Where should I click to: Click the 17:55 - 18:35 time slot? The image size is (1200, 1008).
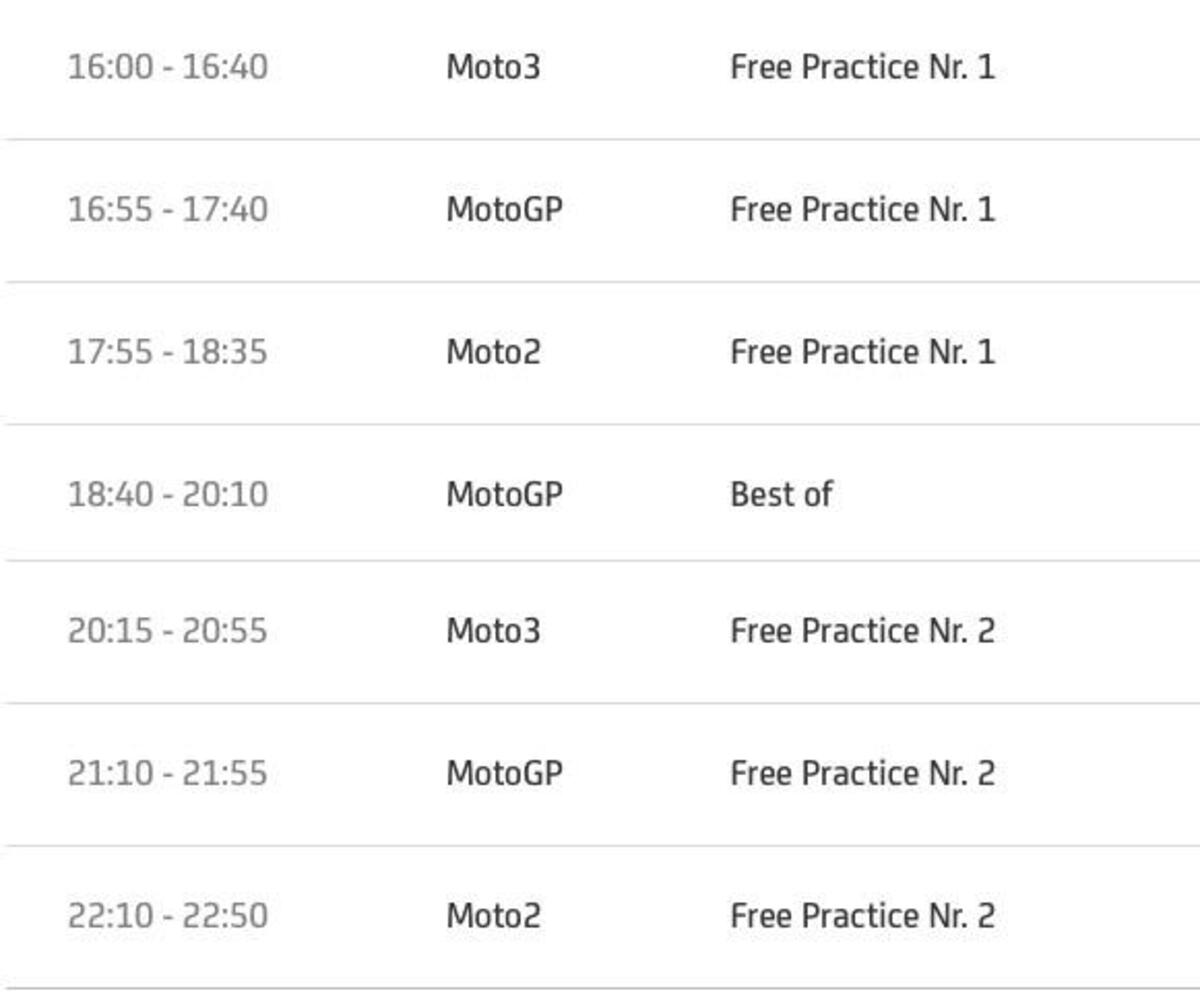(x=167, y=352)
